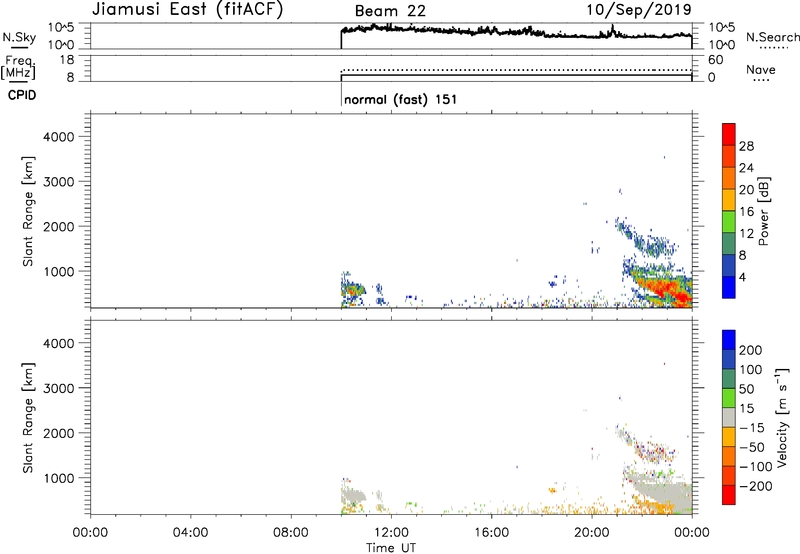Click the '4' value on Power scale
The image size is (800, 554).
(x=743, y=277)
